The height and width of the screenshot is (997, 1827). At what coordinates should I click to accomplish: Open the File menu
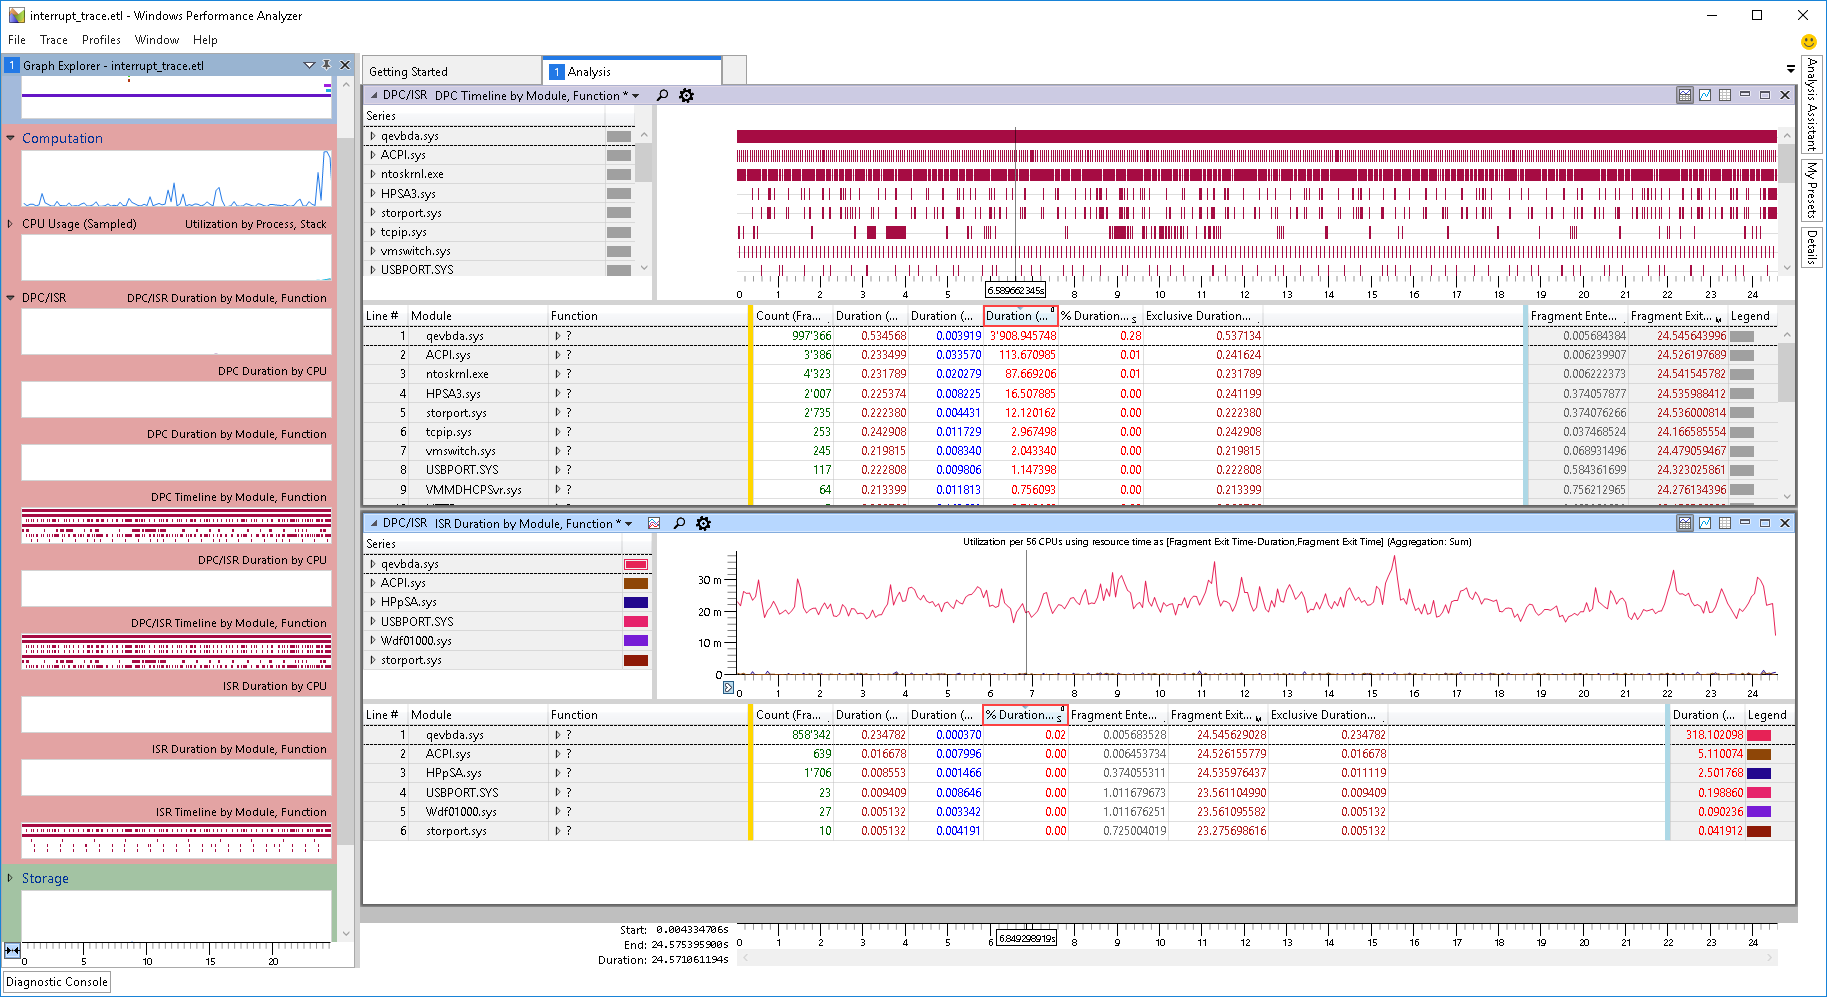point(17,40)
